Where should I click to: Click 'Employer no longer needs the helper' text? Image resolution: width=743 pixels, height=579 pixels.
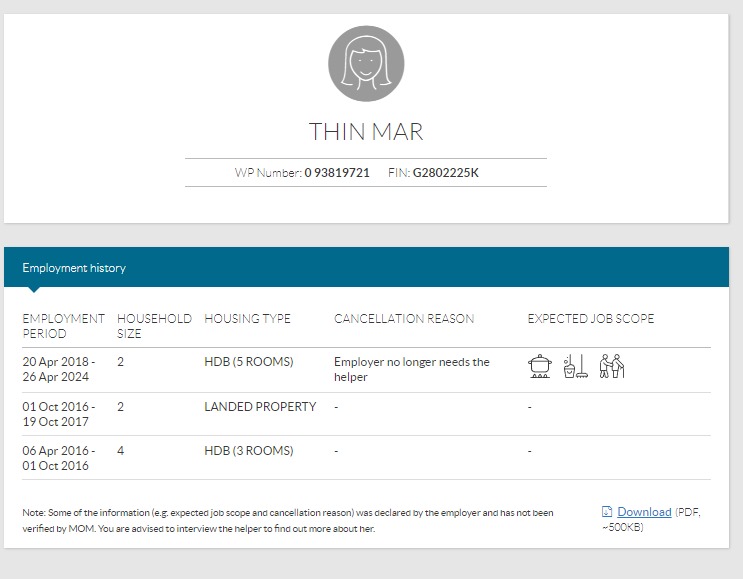tap(411, 369)
